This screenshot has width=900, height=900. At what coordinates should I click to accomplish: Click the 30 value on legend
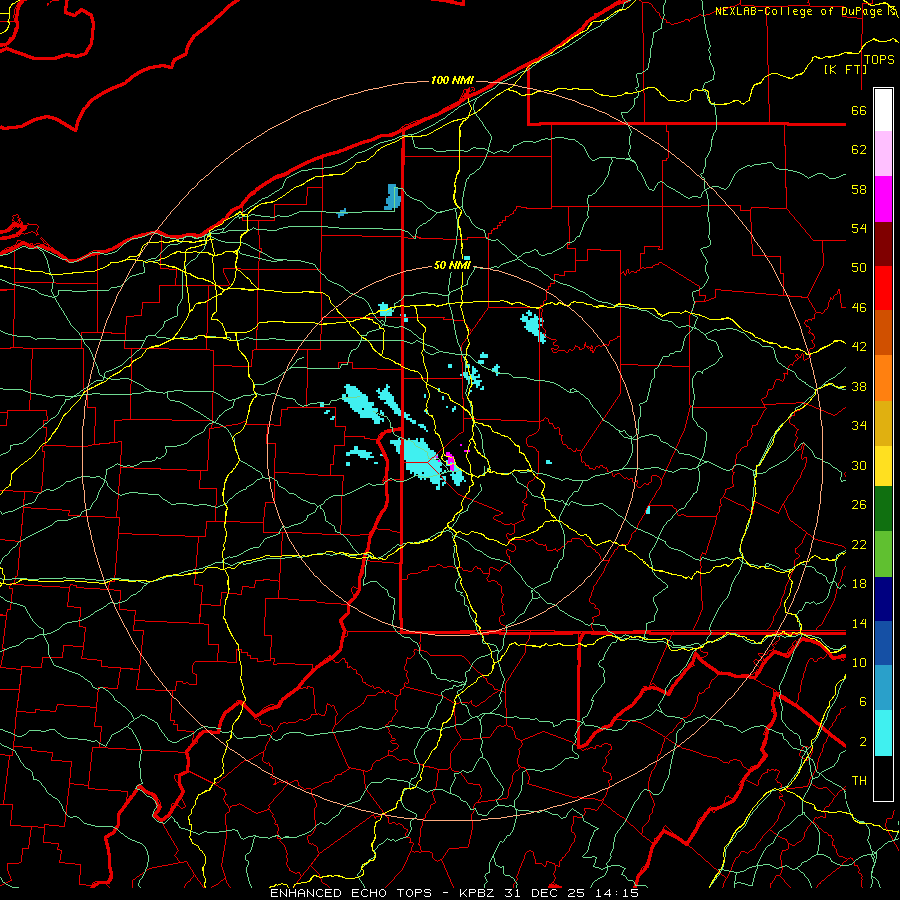[x=859, y=465]
